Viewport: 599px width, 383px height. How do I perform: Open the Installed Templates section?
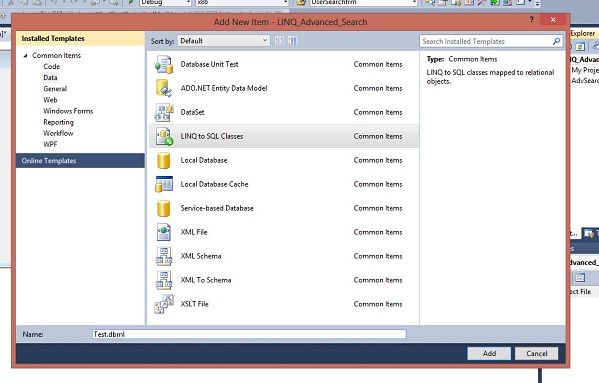(80, 39)
